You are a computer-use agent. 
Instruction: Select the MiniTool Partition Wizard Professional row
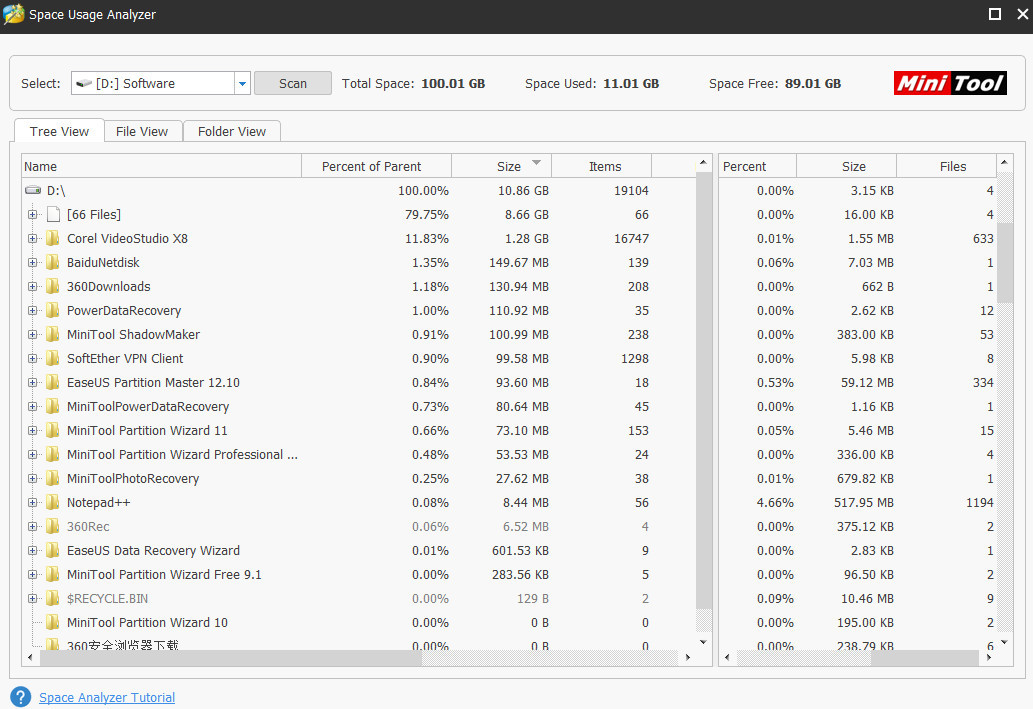359,455
